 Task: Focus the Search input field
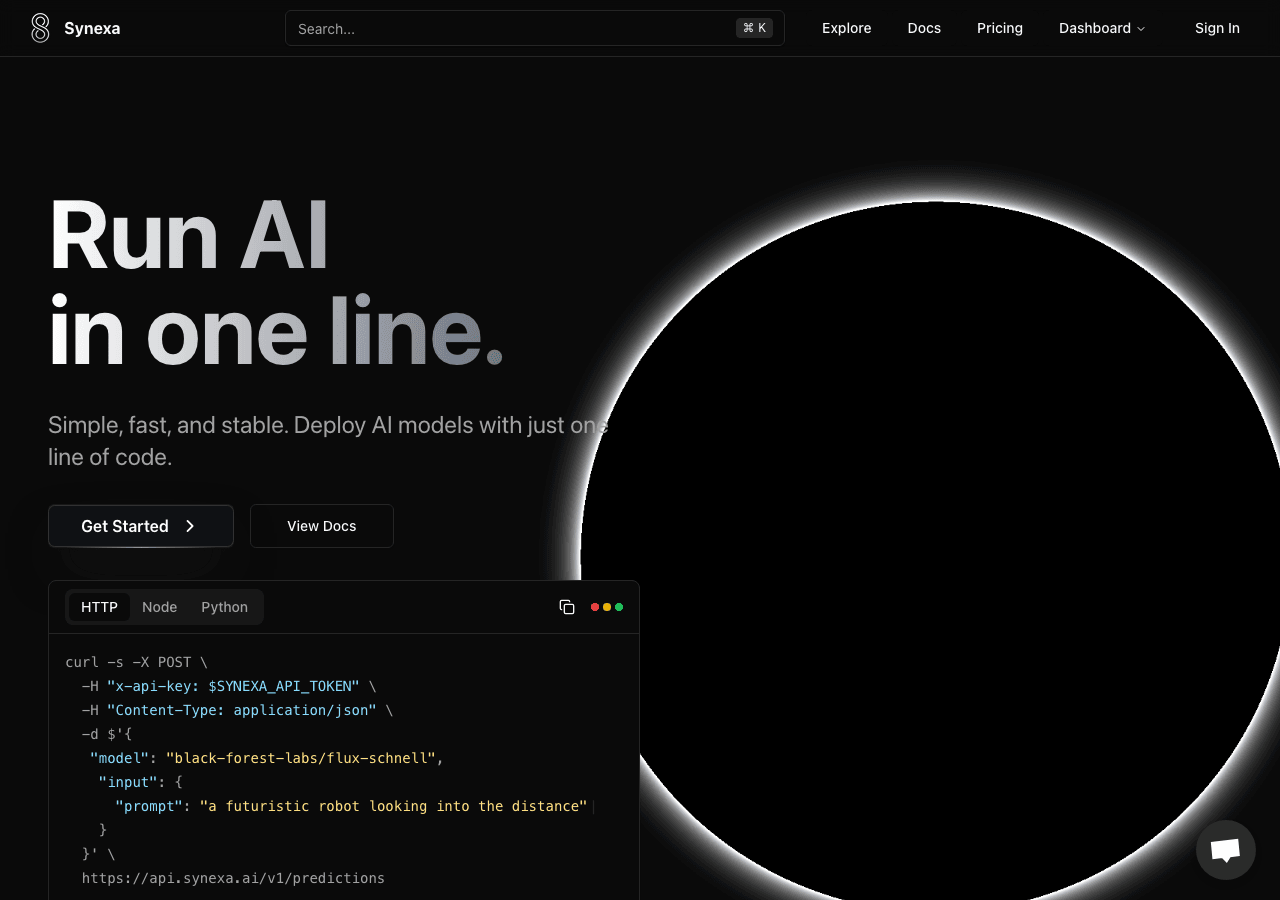[x=535, y=28]
